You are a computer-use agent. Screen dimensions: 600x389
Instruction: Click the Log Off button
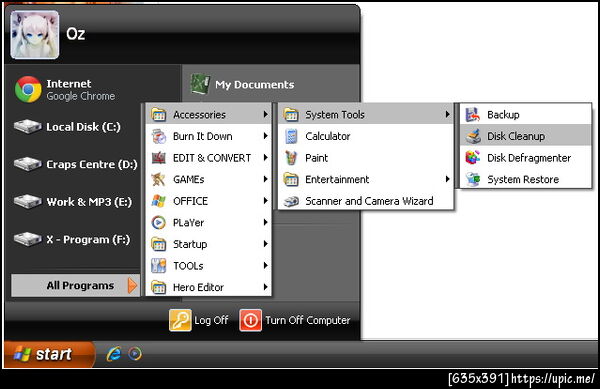(199, 320)
